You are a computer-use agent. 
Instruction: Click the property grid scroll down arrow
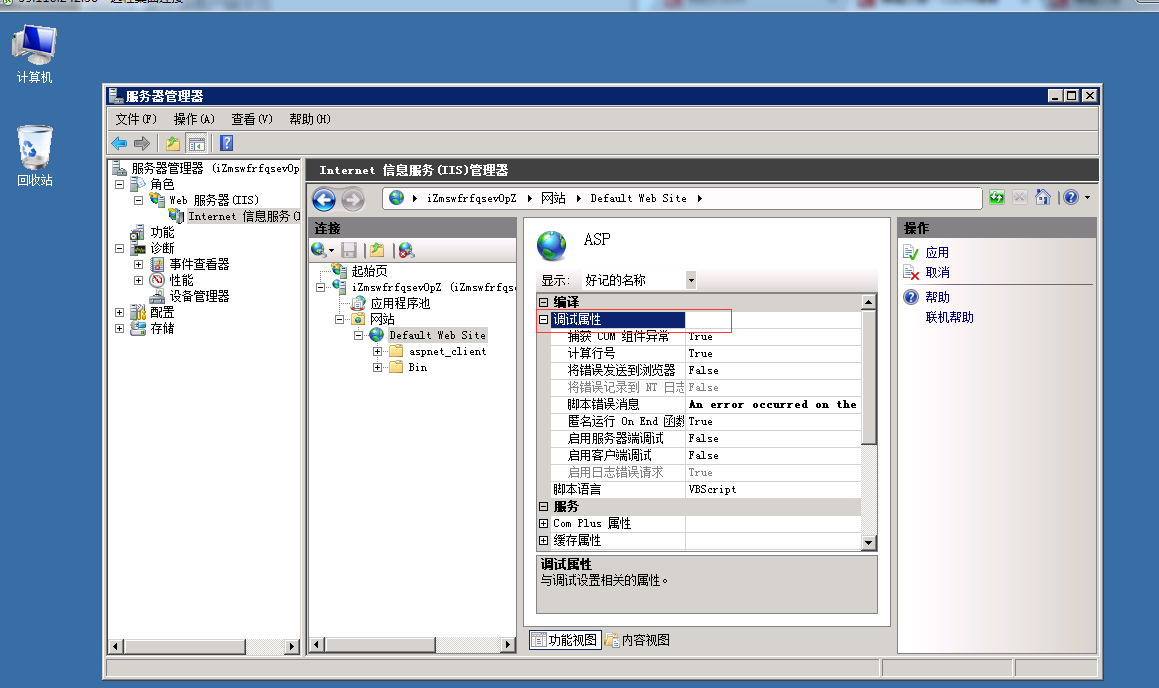tap(869, 543)
